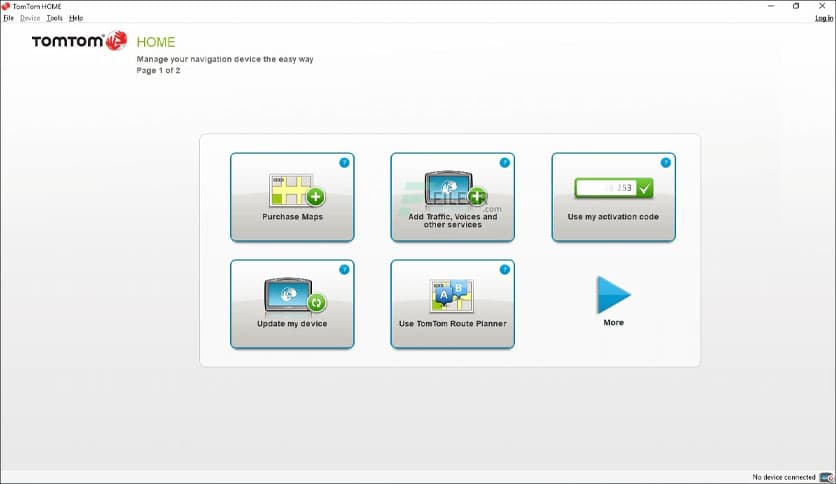Show help for Route Planner tile
Screen dimensions: 836x484
pos(504,270)
